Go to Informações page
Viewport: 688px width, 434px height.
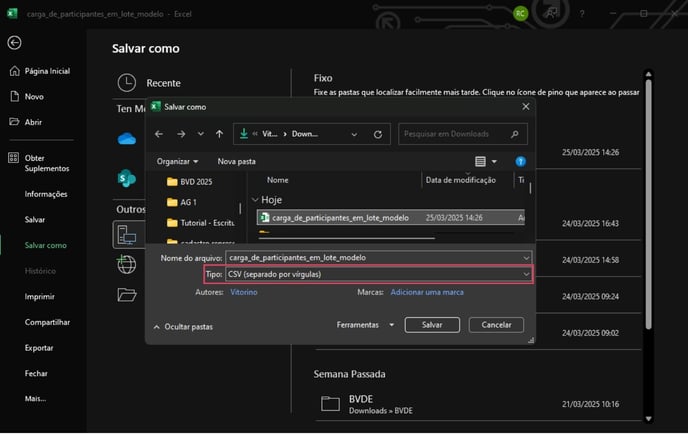pos(46,194)
